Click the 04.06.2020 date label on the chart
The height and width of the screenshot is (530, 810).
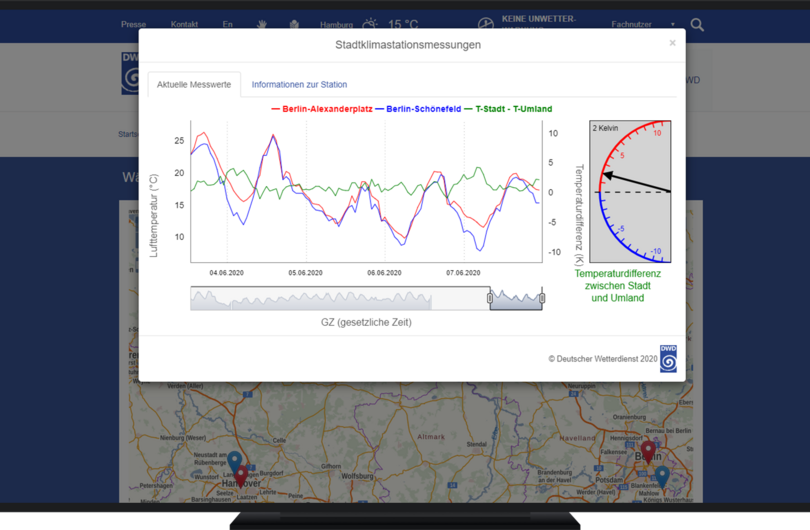pyautogui.click(x=226, y=273)
